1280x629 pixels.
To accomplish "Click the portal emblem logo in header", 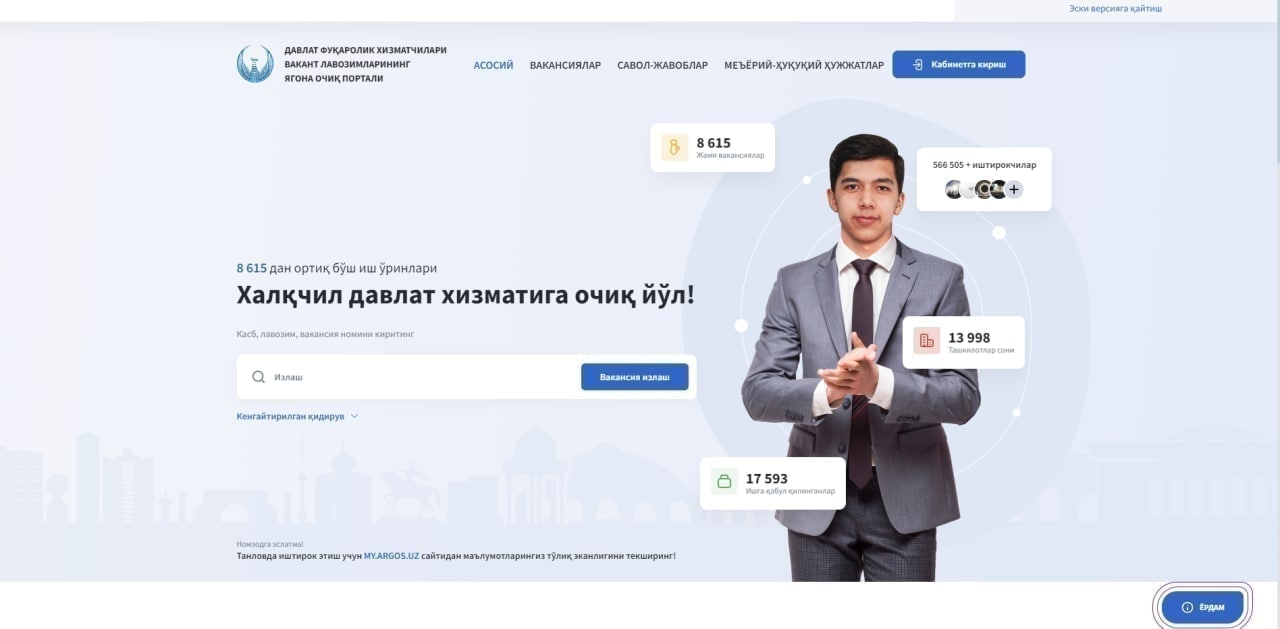I will click(255, 64).
